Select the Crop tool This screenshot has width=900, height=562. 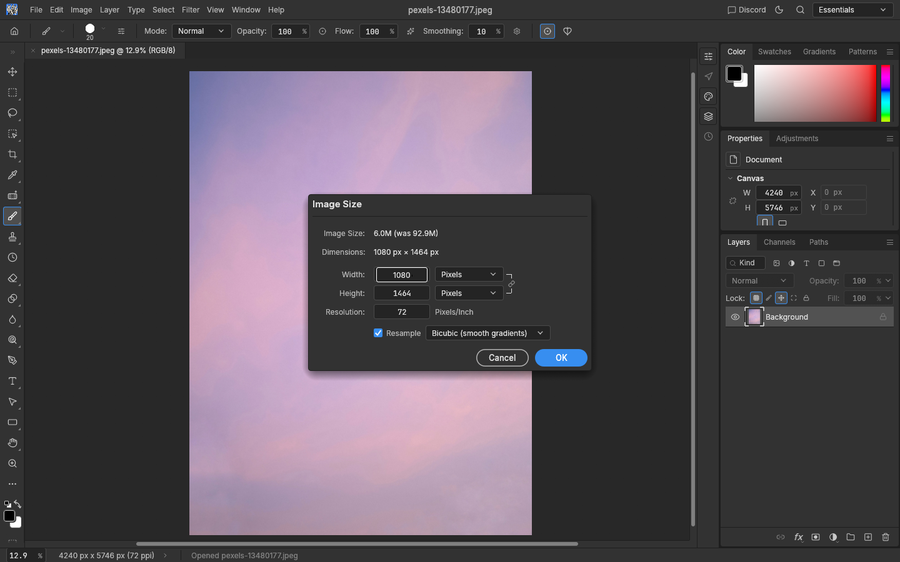point(12,154)
